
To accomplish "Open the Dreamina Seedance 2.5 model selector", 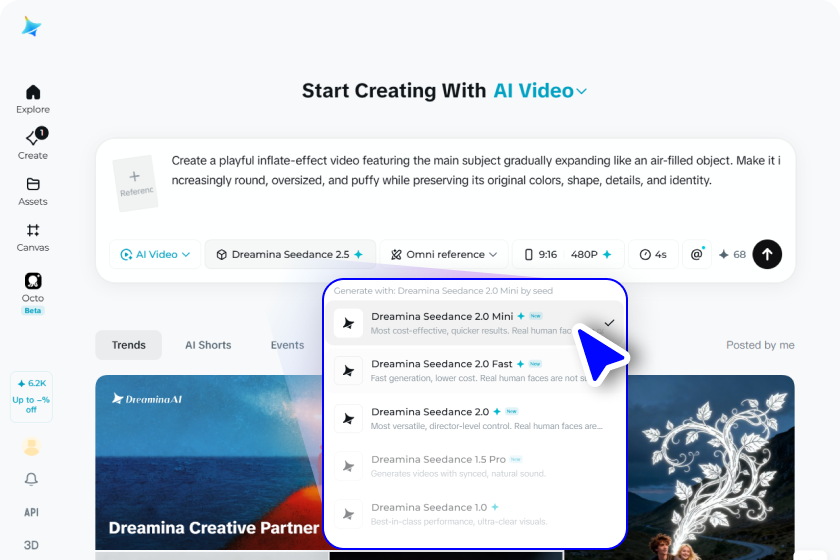I will (x=290, y=255).
